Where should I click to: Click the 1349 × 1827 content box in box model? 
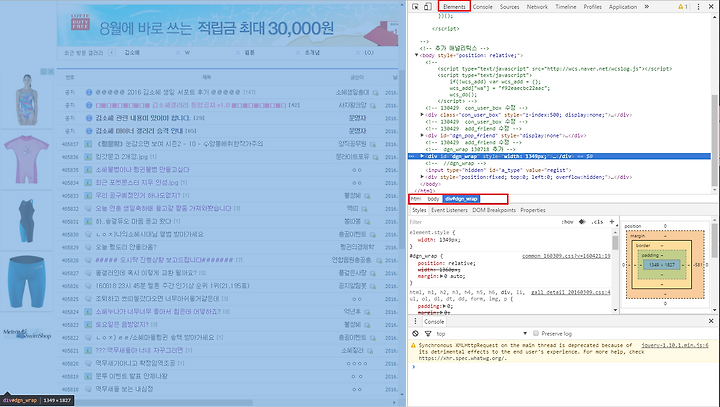coord(662,265)
